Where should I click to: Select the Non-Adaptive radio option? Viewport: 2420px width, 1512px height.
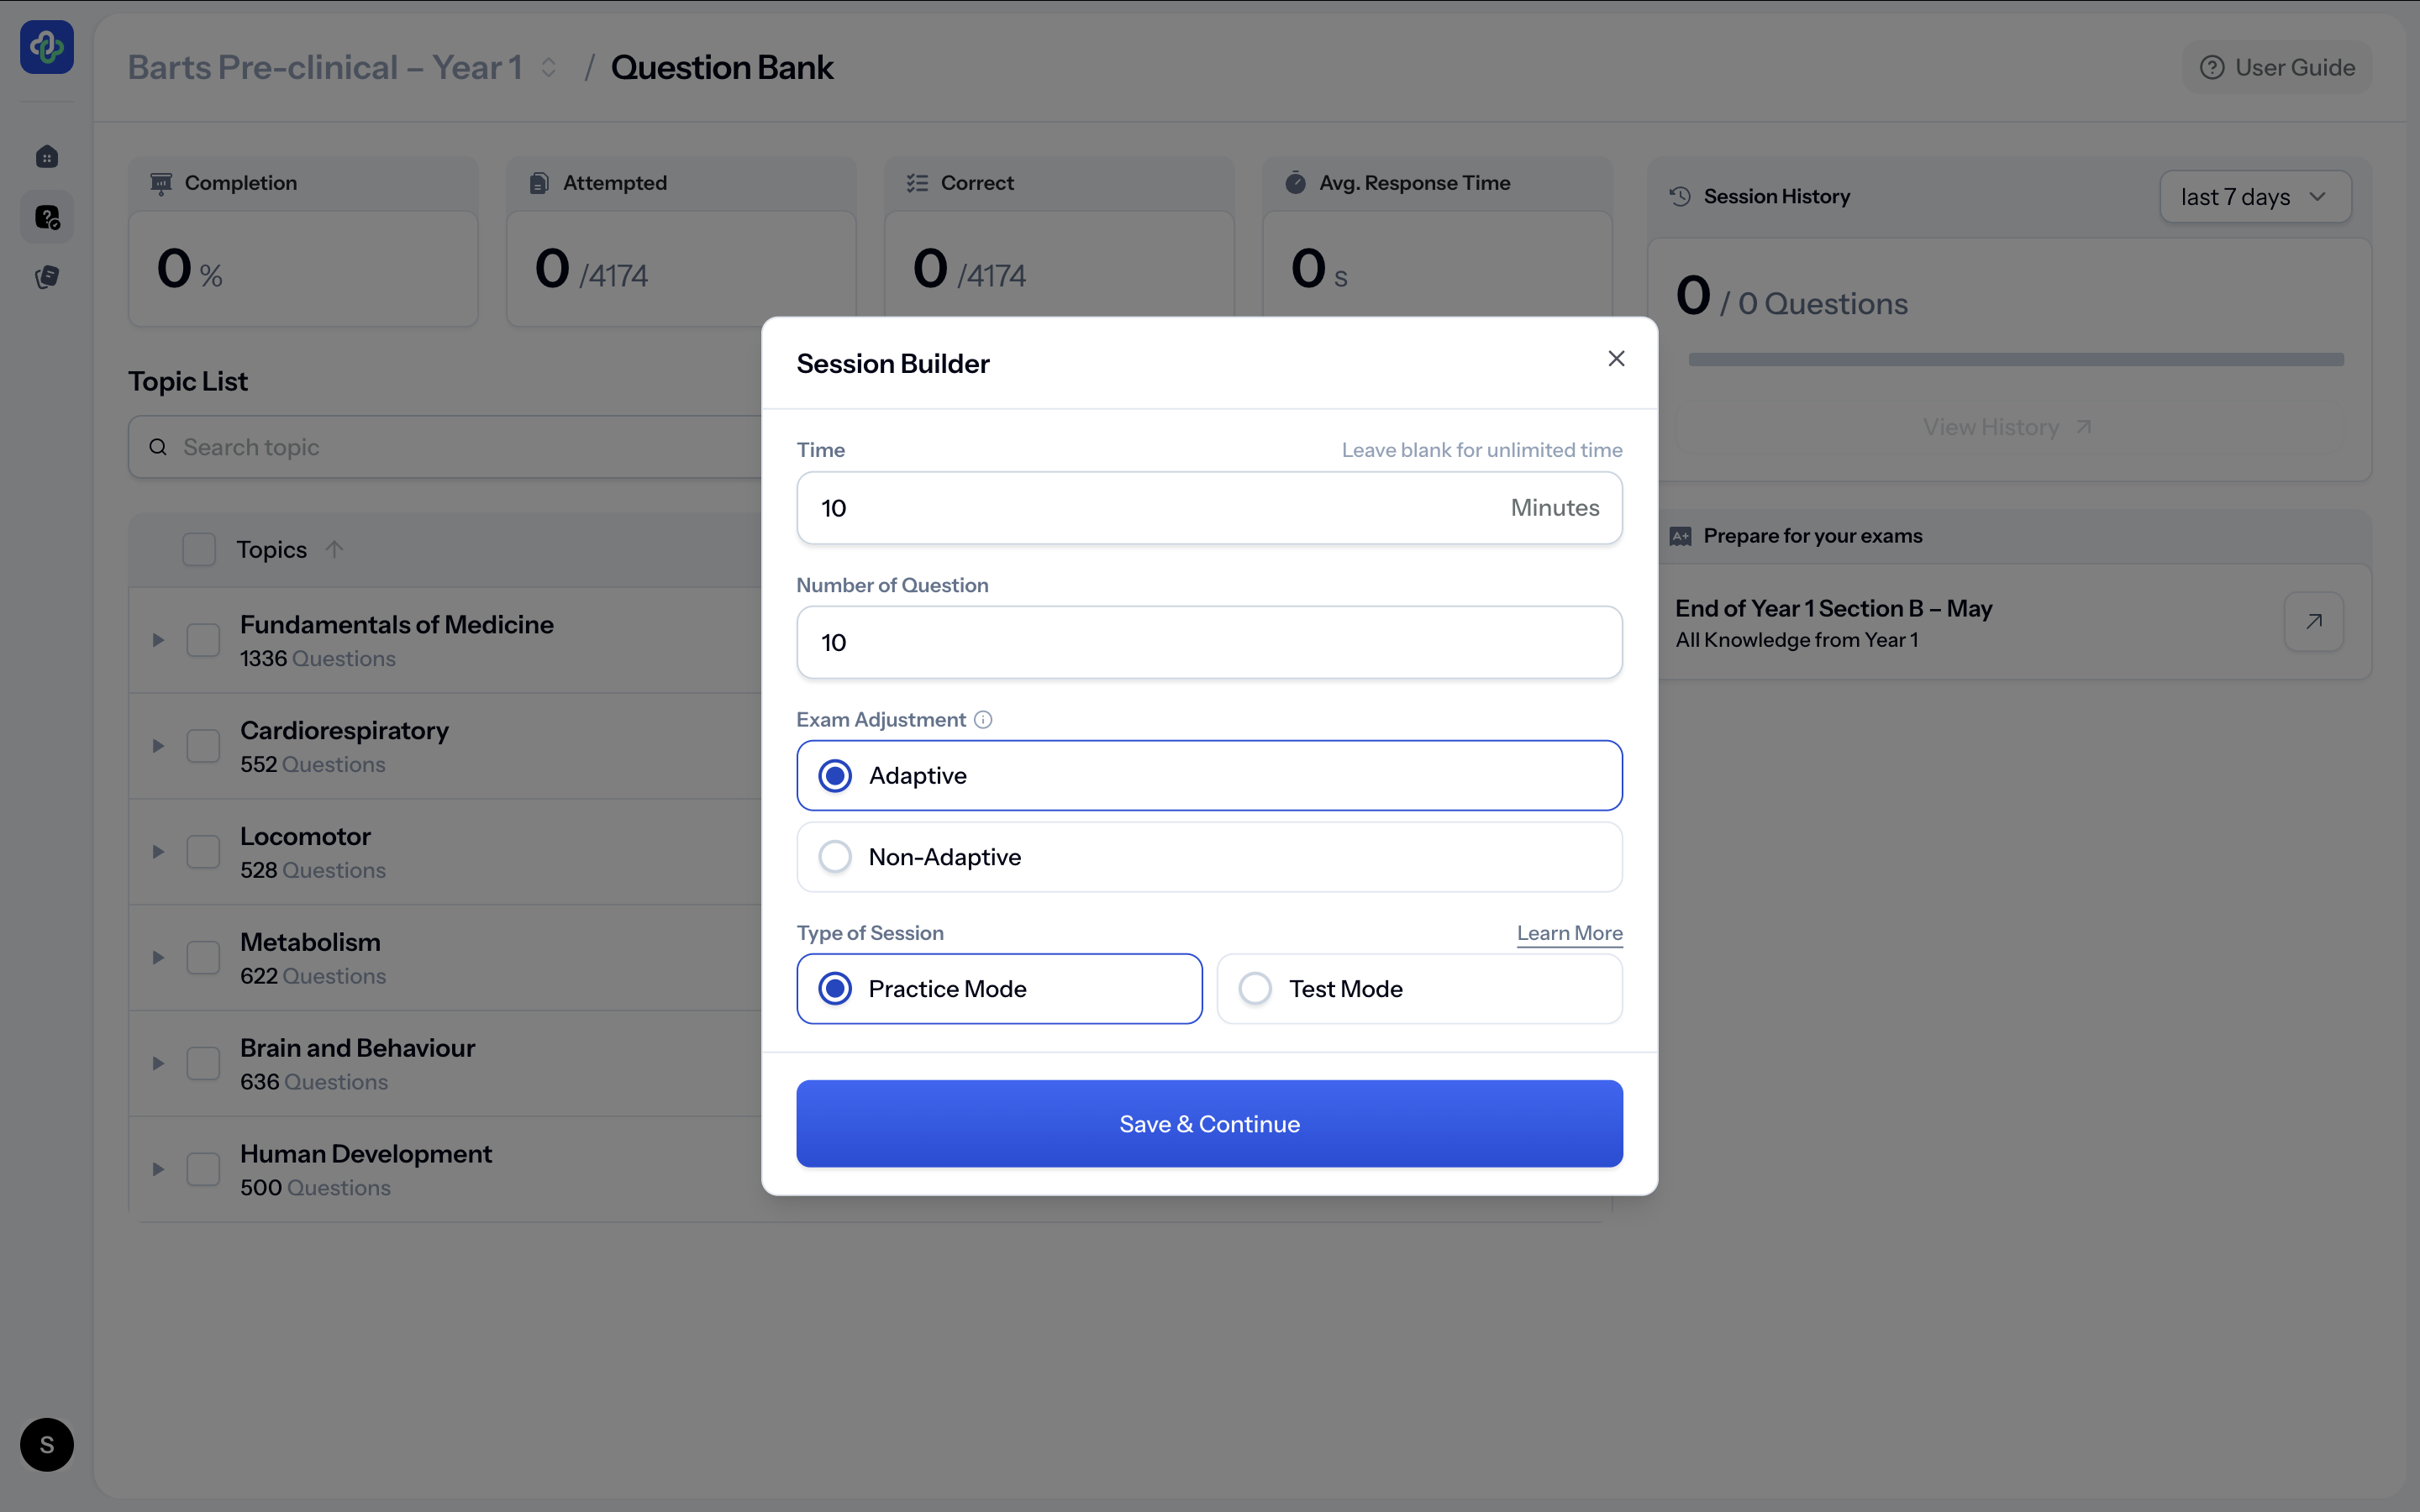click(835, 857)
